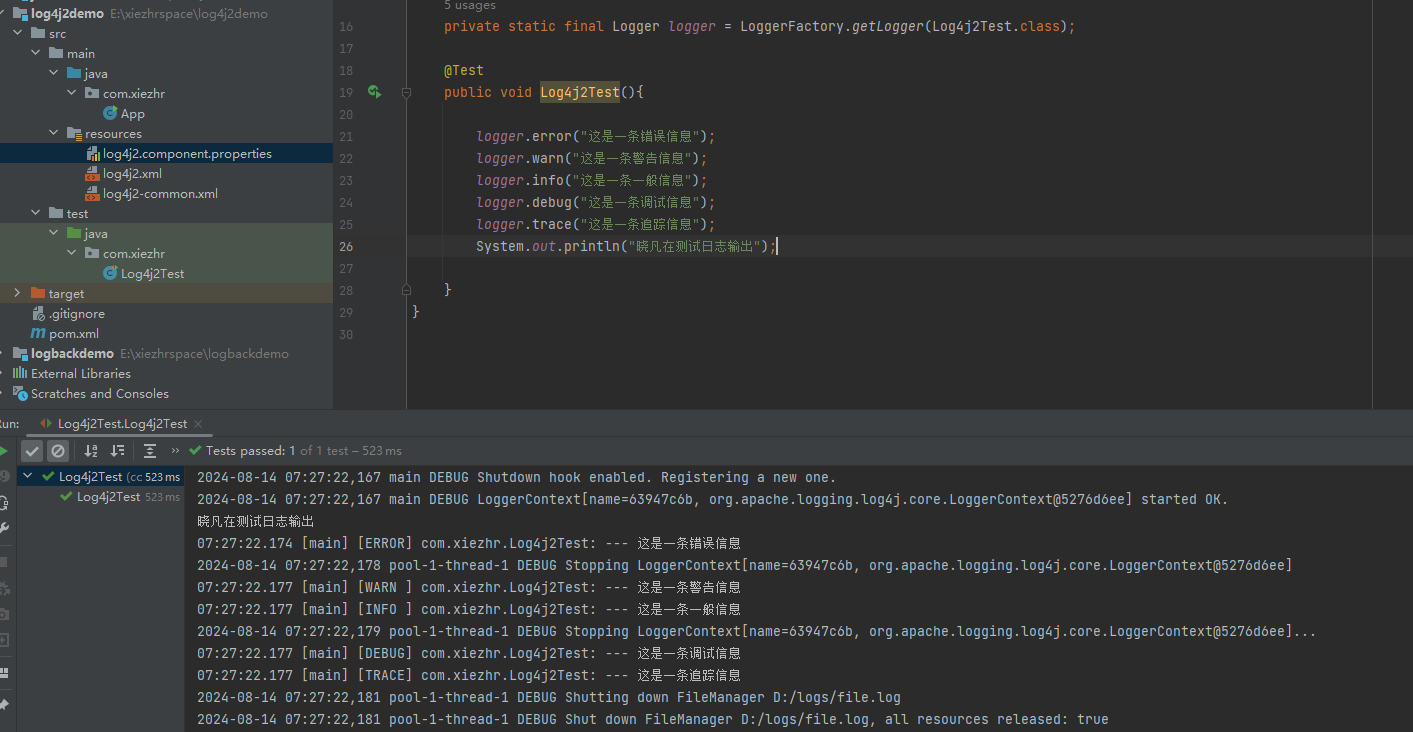This screenshot has height=732, width=1413.
Task: Toggle 'Show Passed' tests filter
Action: [x=31, y=451]
